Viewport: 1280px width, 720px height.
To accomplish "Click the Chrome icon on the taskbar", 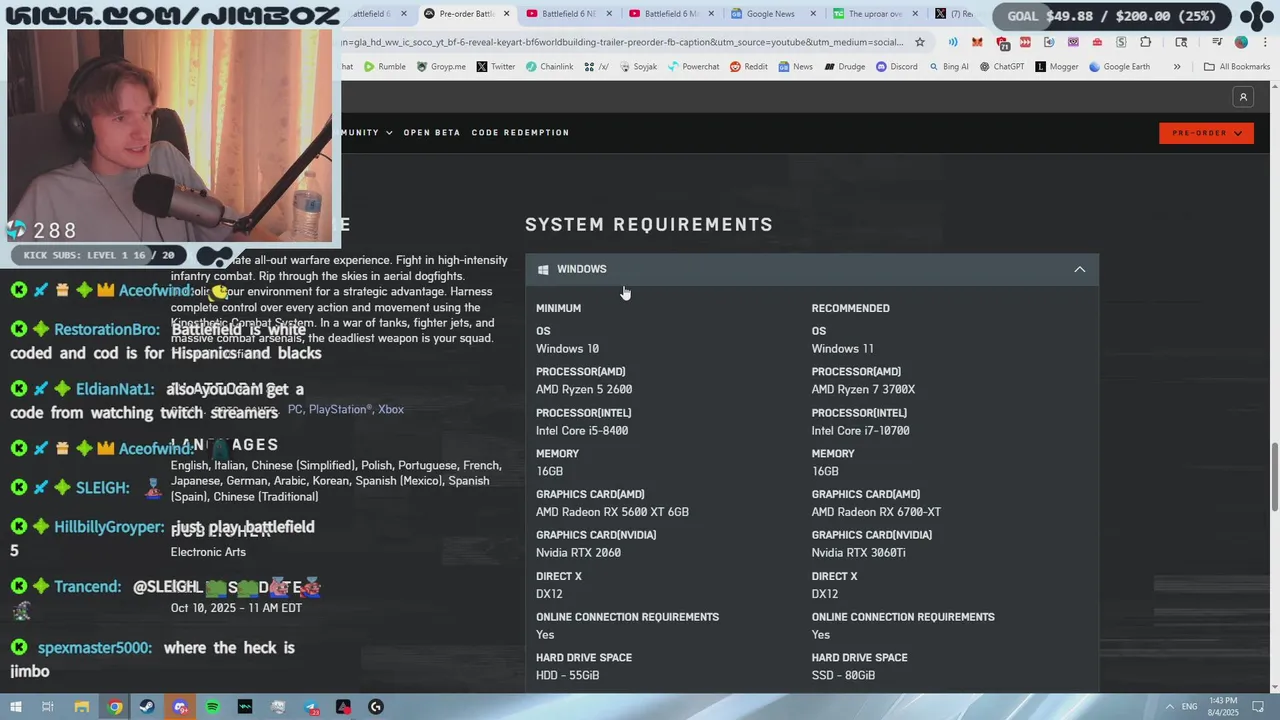I will 115,707.
